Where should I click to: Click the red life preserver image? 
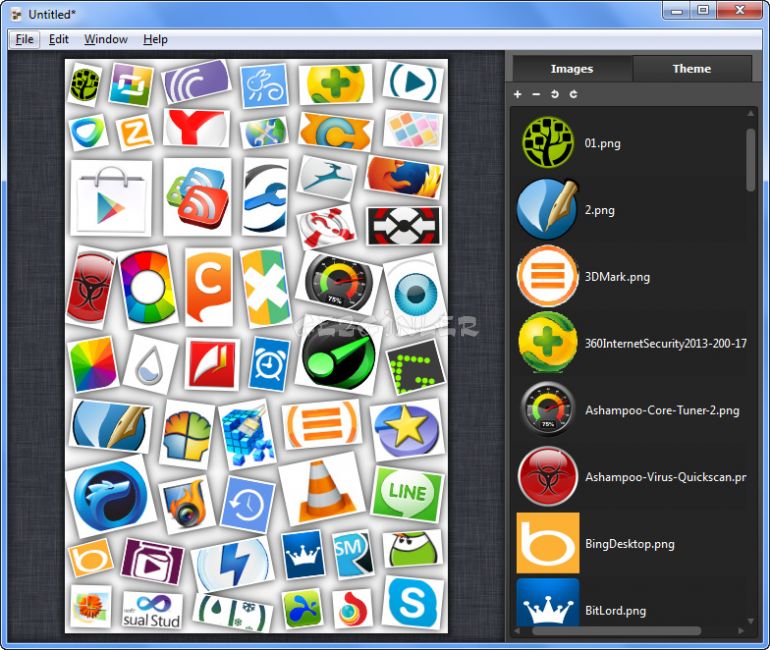[x=328, y=227]
